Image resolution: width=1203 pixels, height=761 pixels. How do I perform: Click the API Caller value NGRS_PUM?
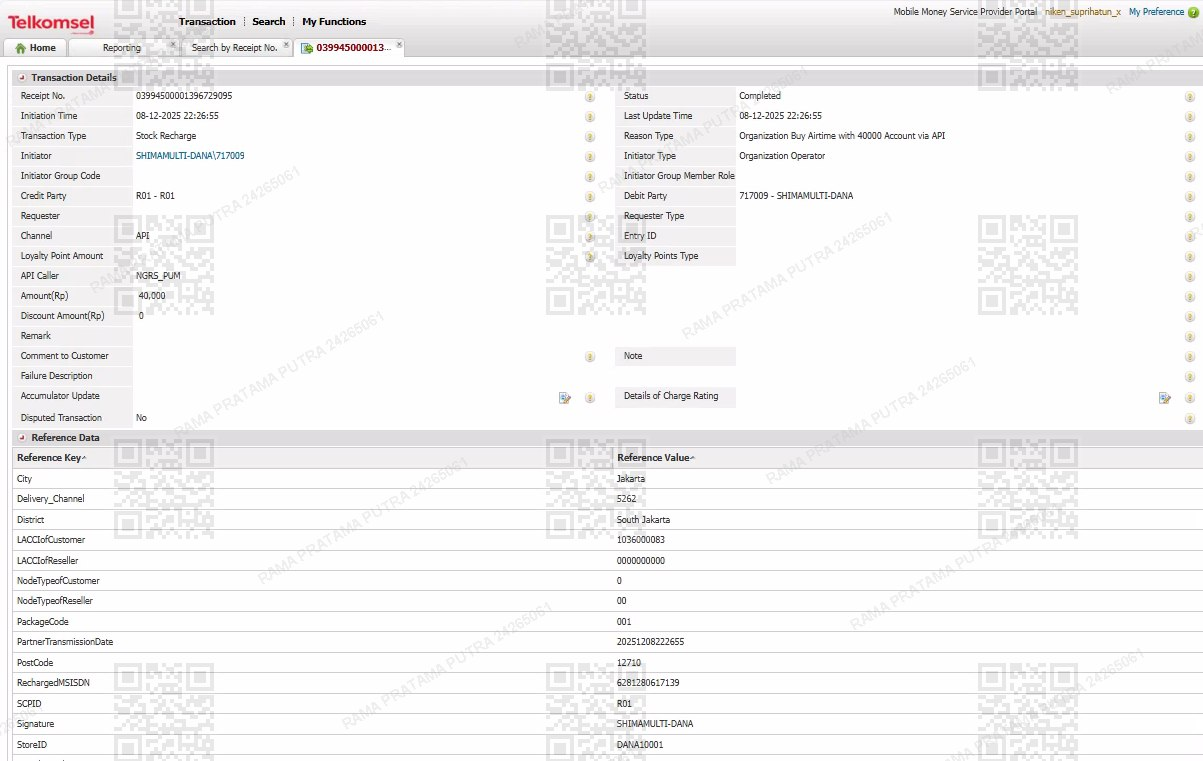click(159, 276)
